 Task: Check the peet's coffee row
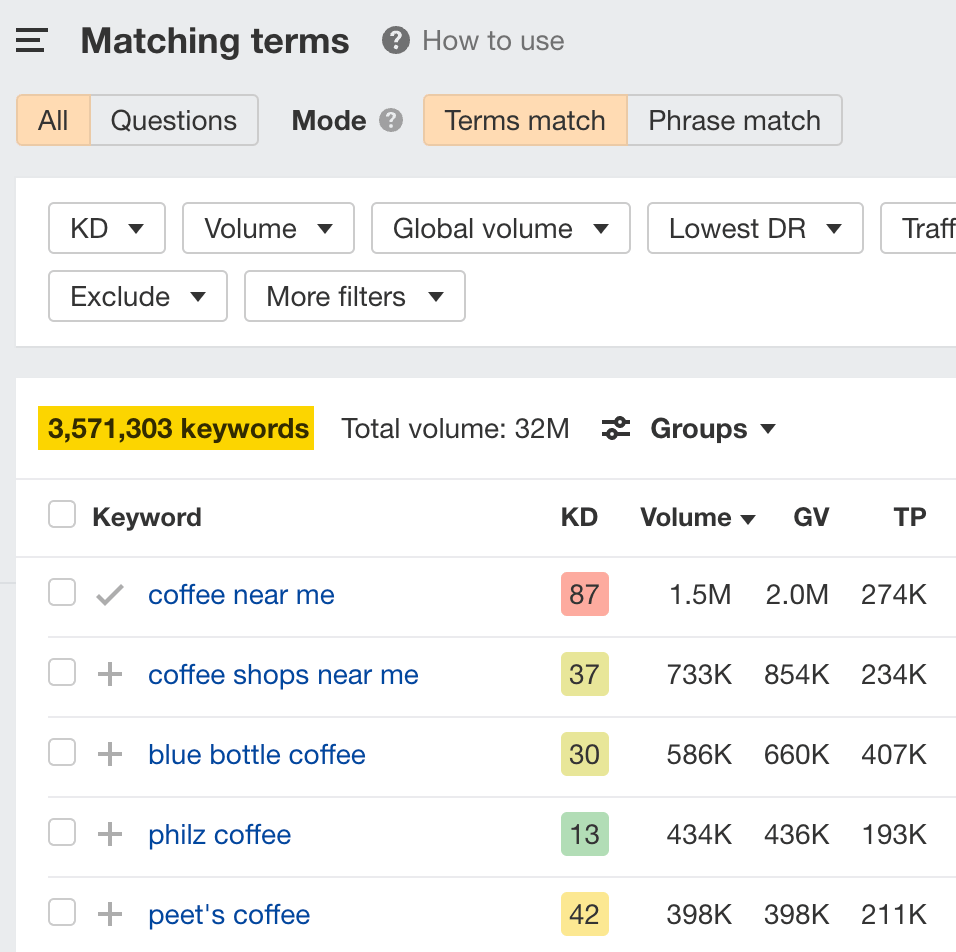tap(62, 912)
